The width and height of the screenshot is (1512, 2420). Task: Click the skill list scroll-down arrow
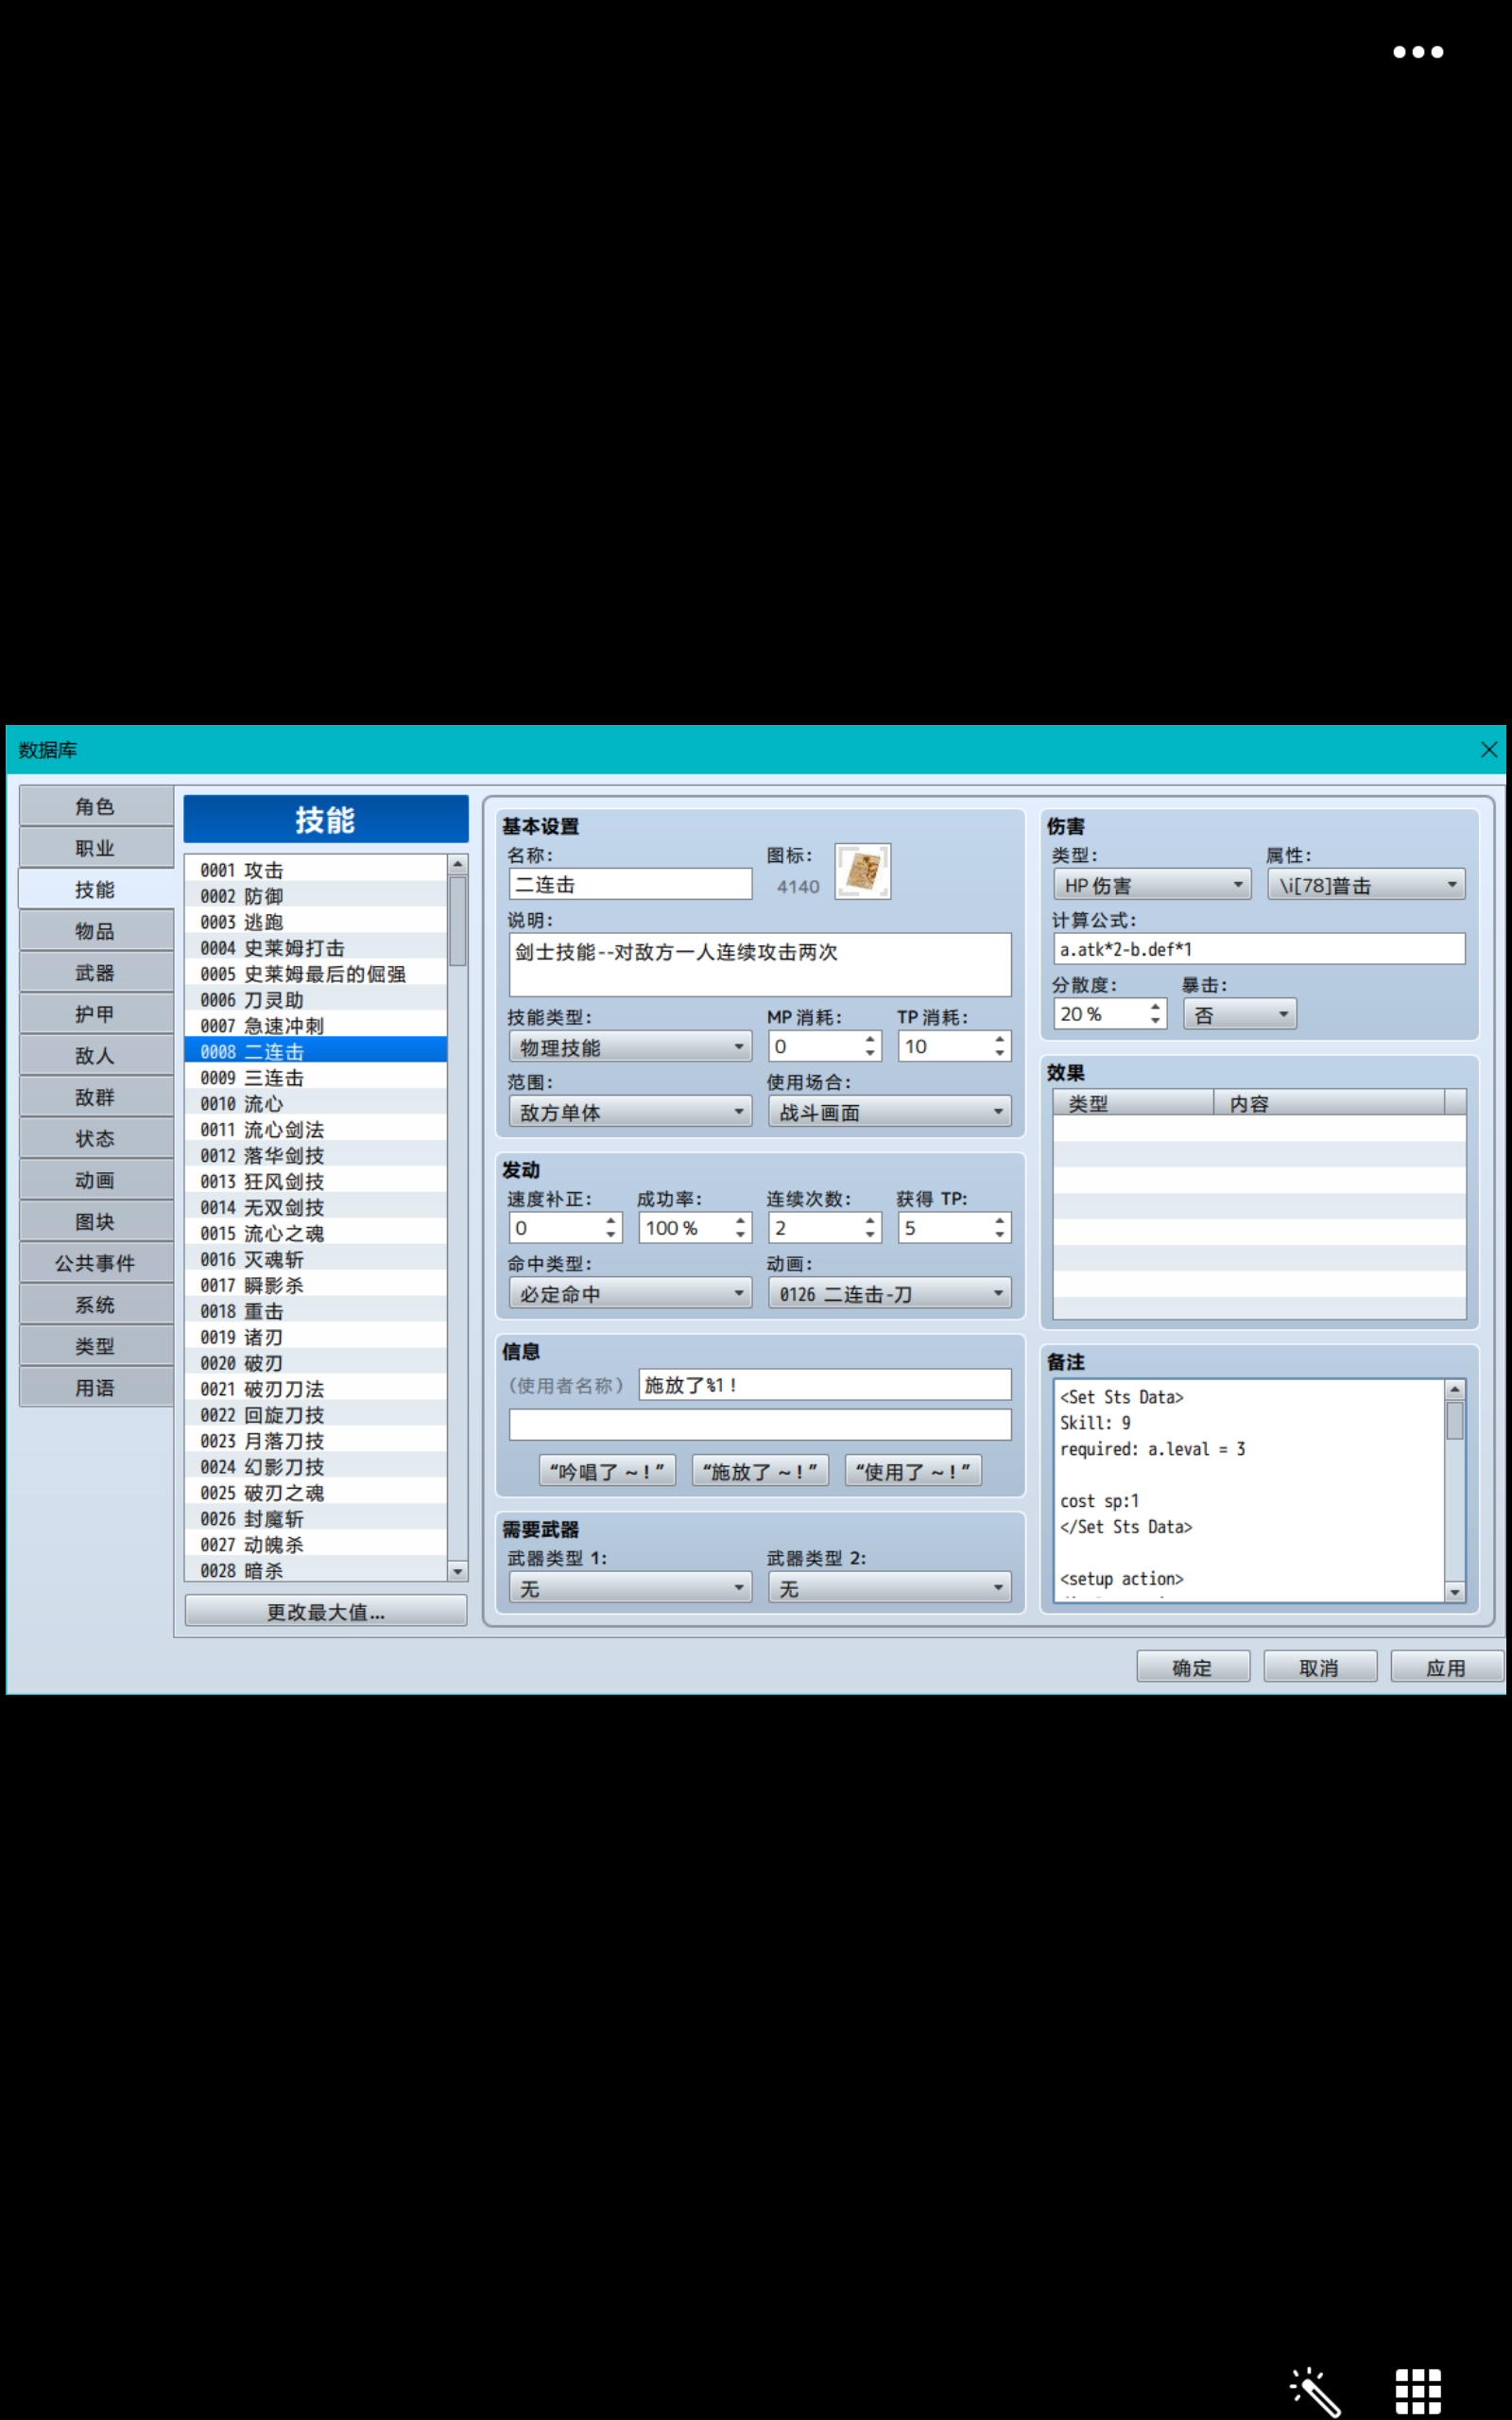click(x=458, y=1571)
